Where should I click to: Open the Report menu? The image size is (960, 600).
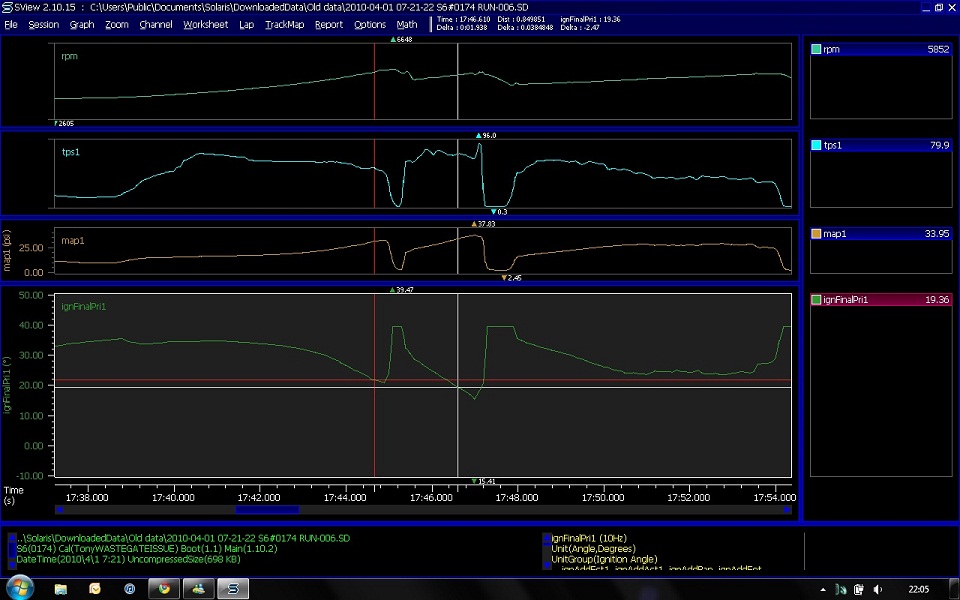tap(329, 24)
